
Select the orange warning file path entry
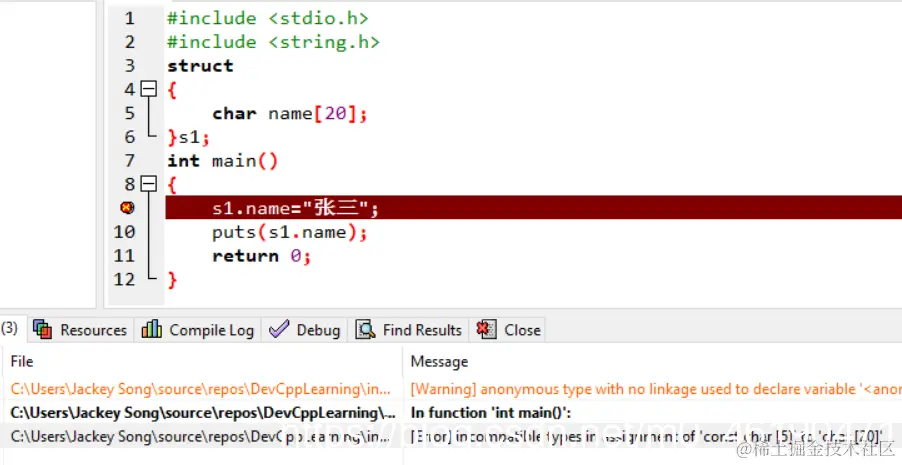point(201,389)
